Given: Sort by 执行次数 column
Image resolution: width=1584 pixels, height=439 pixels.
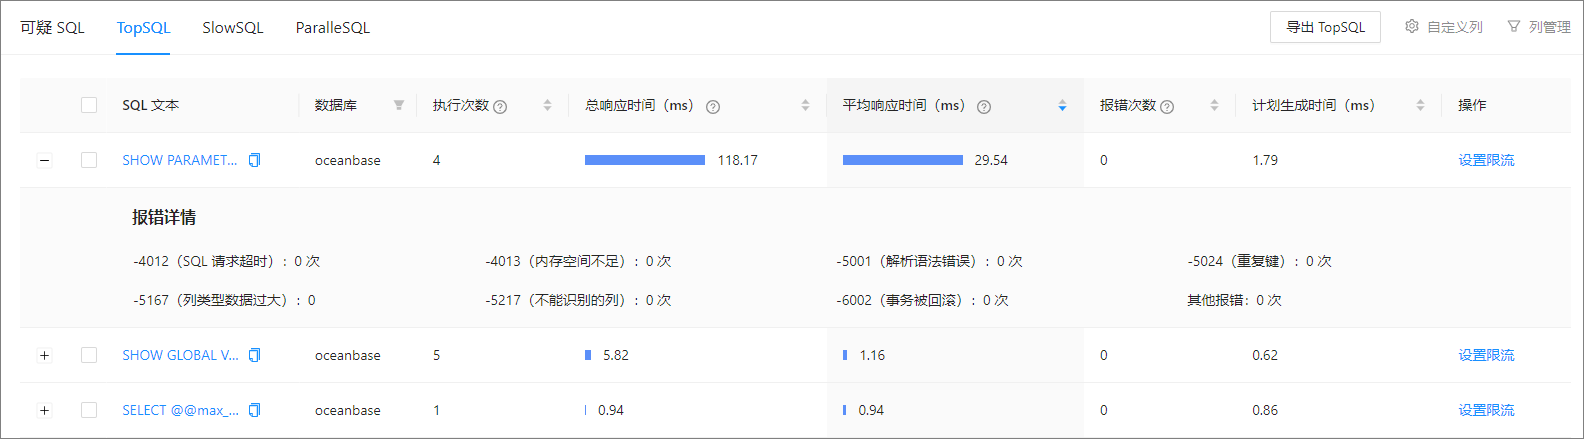Looking at the screenshot, I should click(x=547, y=105).
